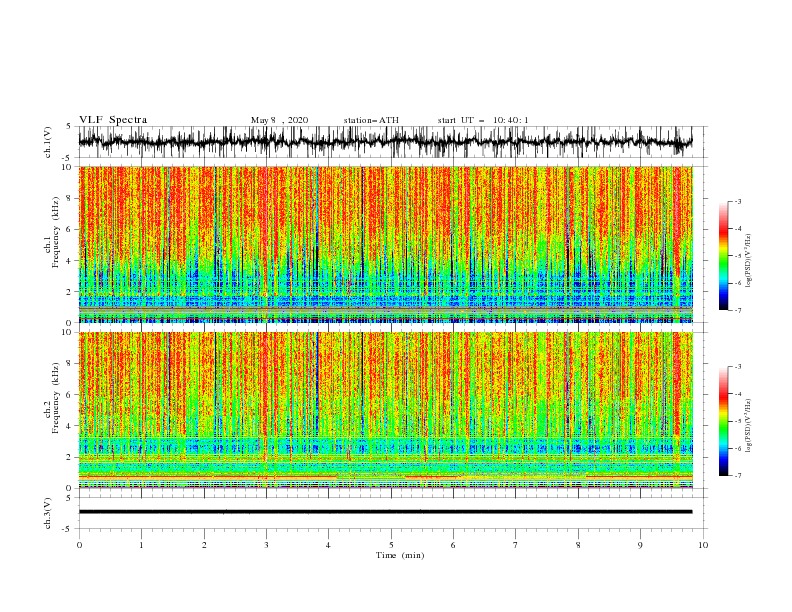This screenshot has height=612, width=792.
Task: Click time axis tick label "7"
Action: (x=516, y=545)
